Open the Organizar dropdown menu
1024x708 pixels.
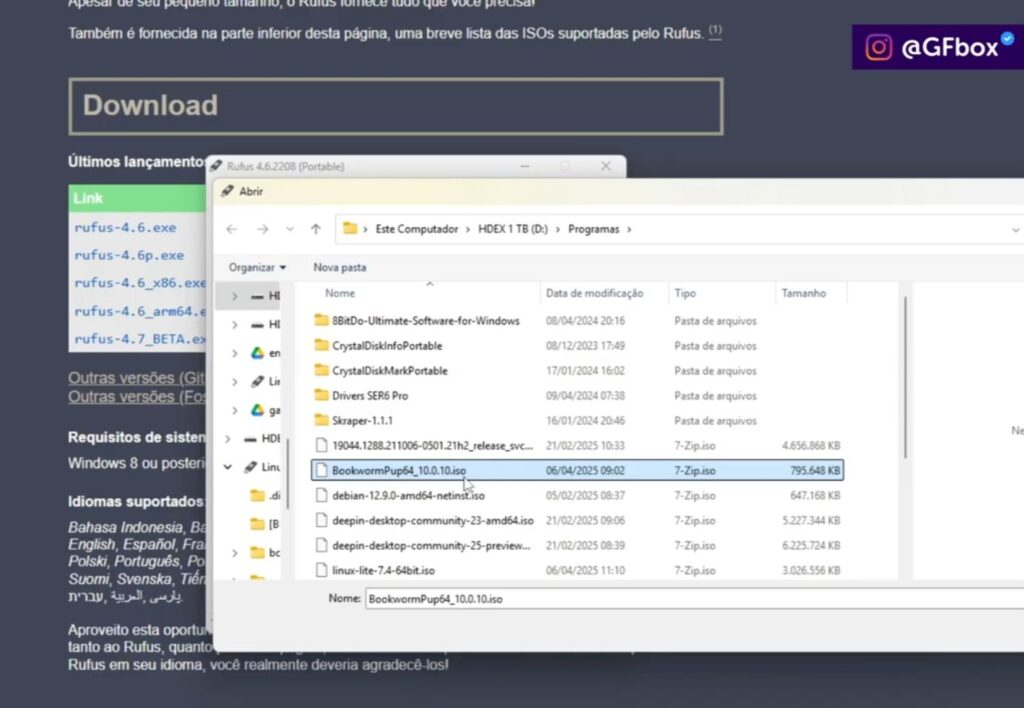tap(257, 267)
